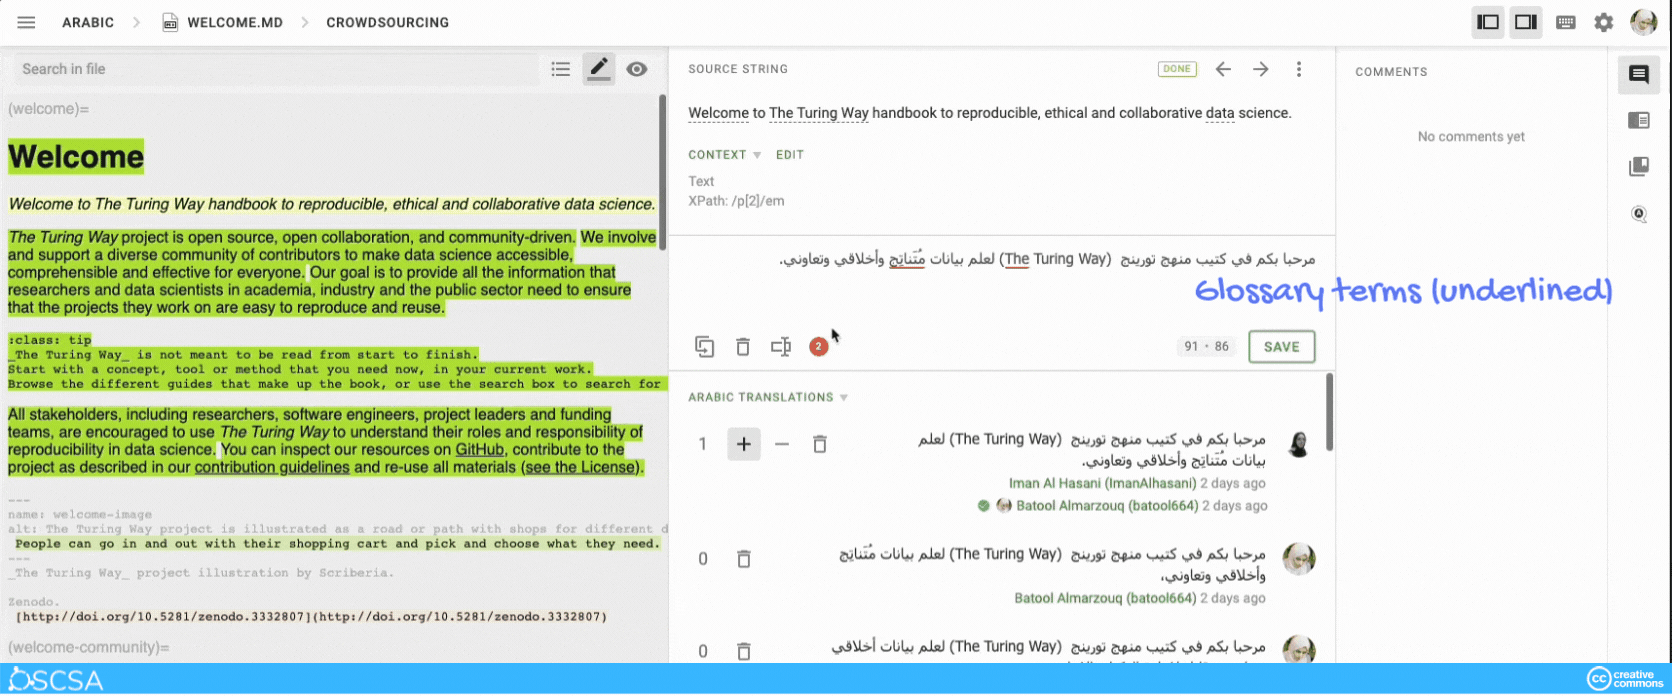The image size is (1672, 696).
Task: Click the EDIT context link
Action: [x=789, y=155]
